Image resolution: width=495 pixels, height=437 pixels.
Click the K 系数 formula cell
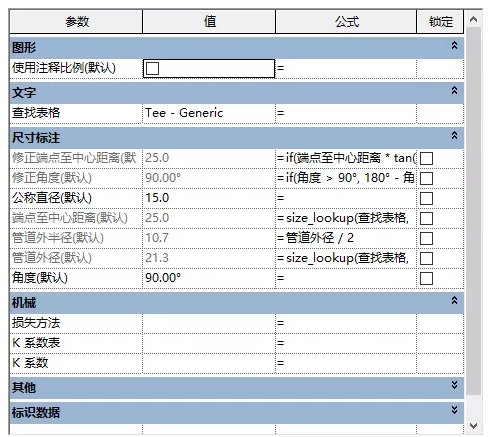click(x=346, y=363)
